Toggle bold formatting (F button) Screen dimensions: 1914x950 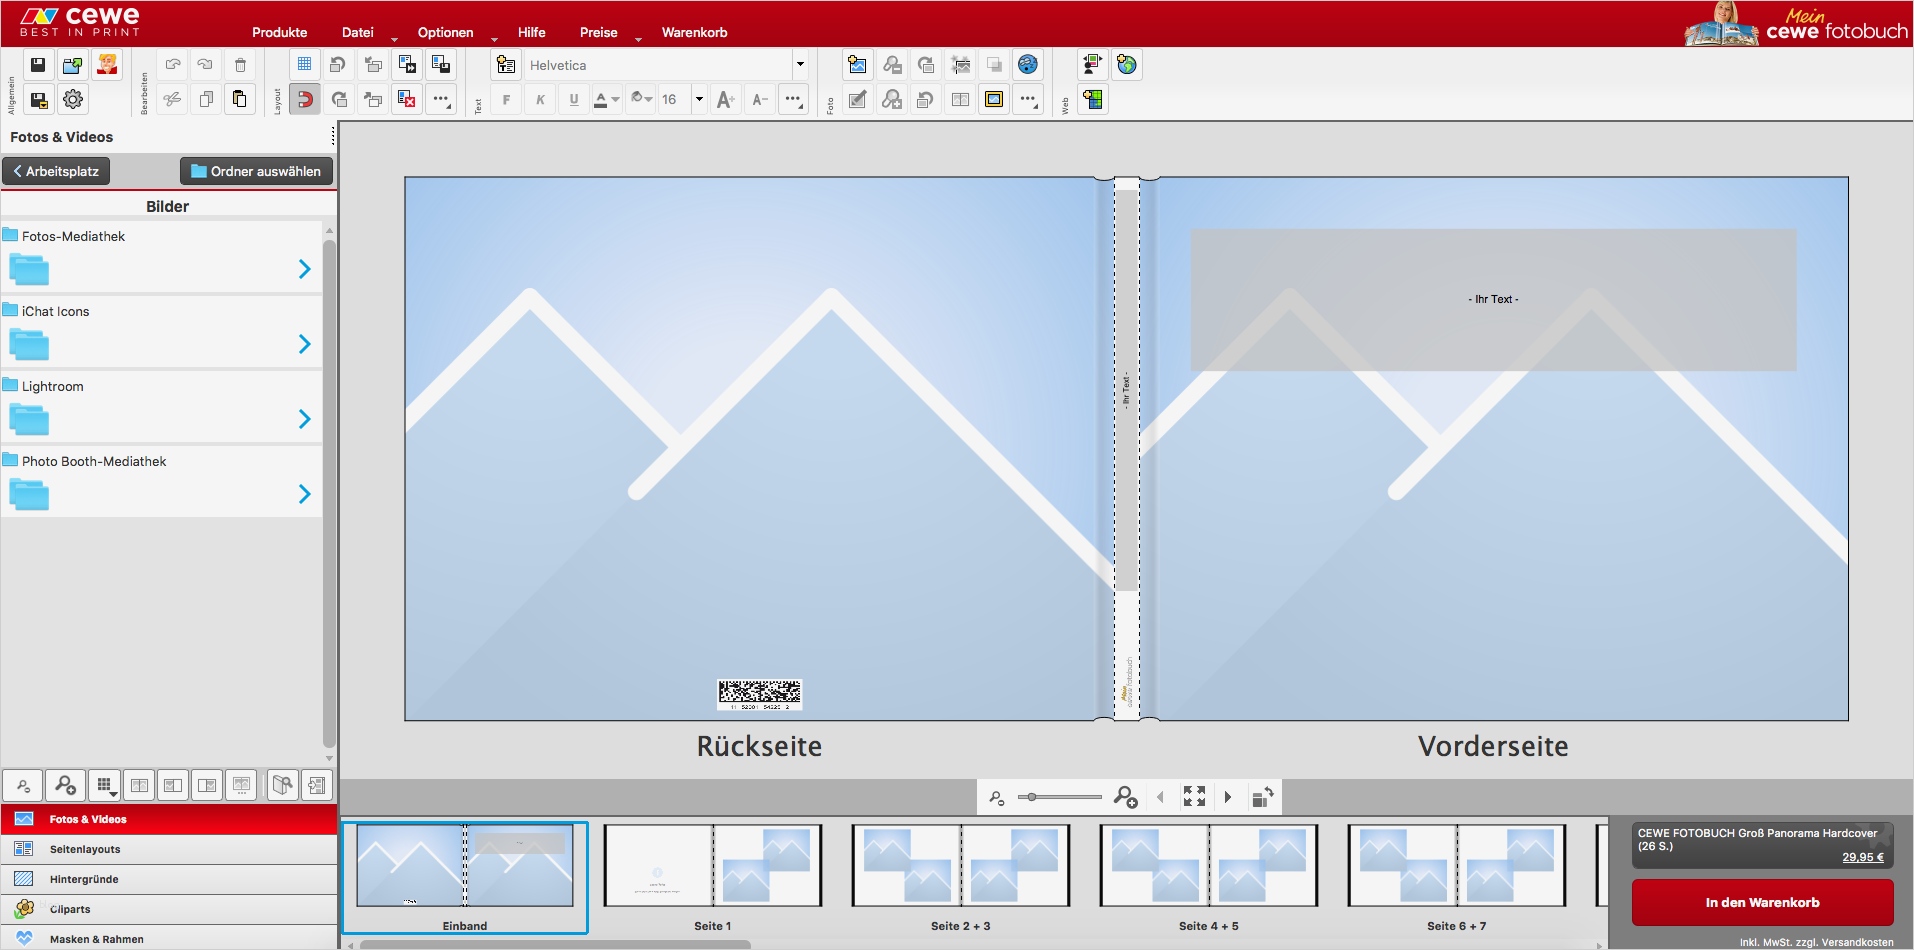coord(506,99)
